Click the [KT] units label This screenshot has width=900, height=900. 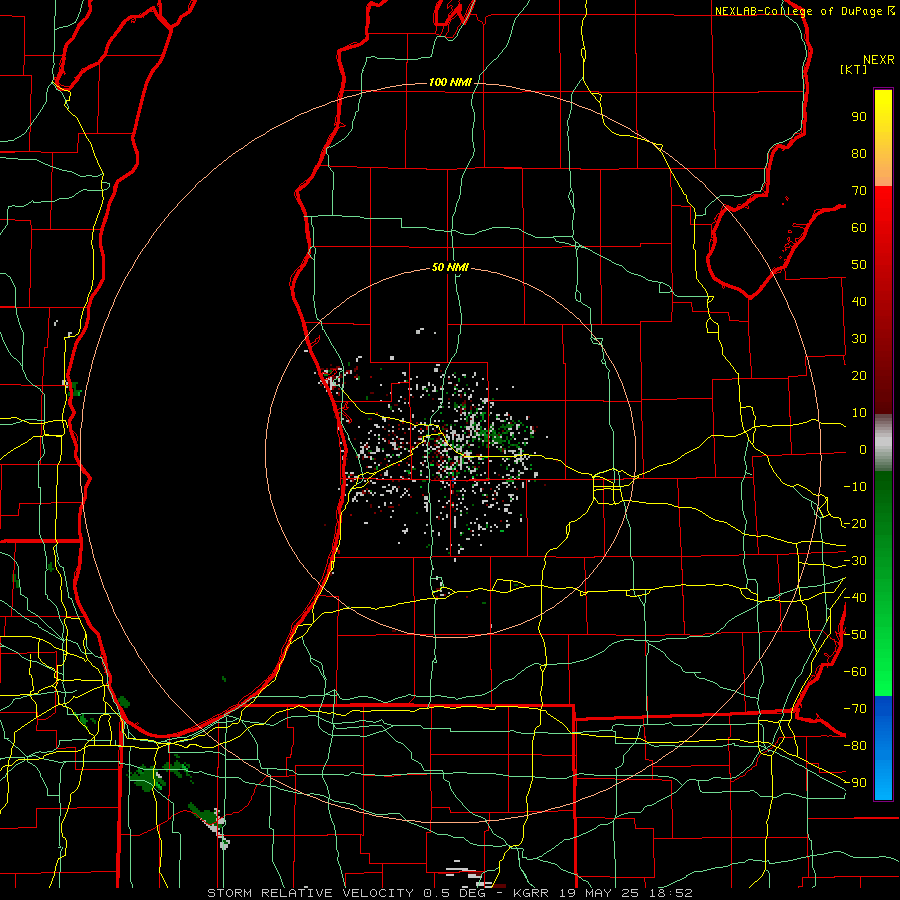coord(853,69)
